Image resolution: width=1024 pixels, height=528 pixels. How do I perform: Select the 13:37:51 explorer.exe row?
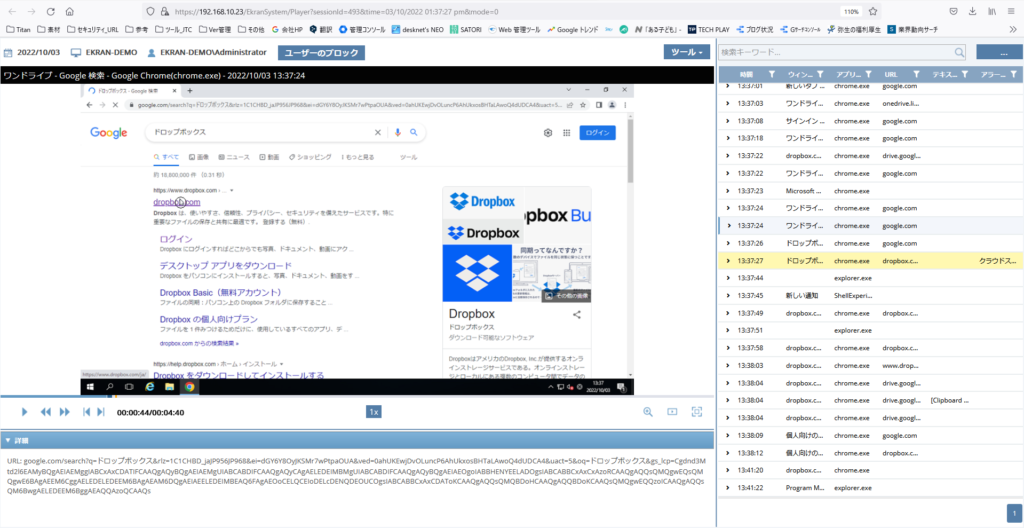(x=871, y=330)
